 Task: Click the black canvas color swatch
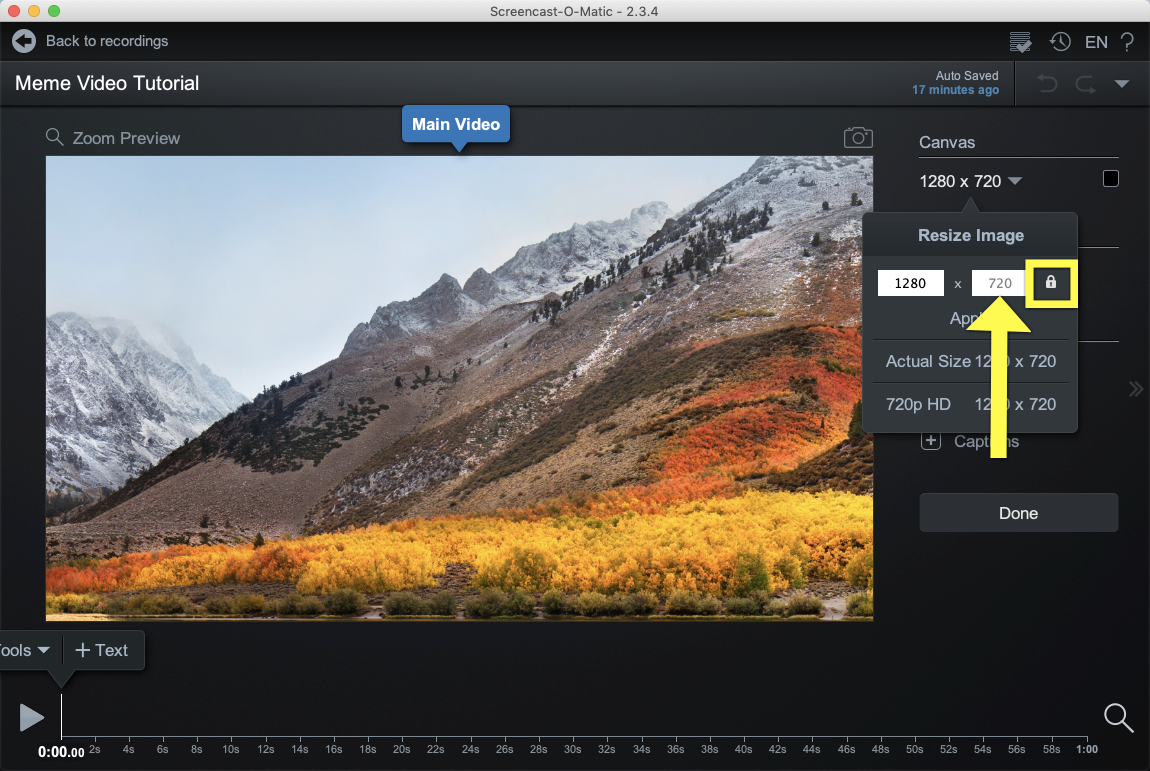pyautogui.click(x=1110, y=178)
